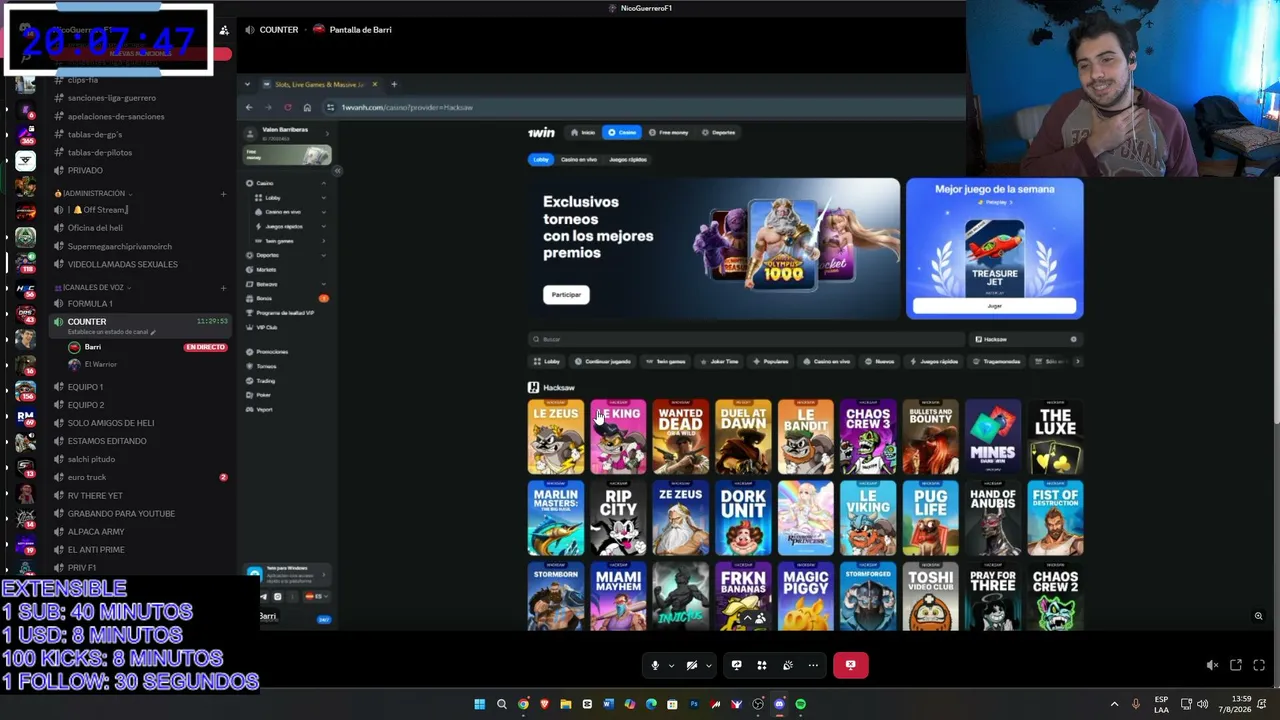Image resolution: width=1280 pixels, height=720 pixels.
Task: Open the Chaos Crew 3 game
Action: (x=868, y=437)
